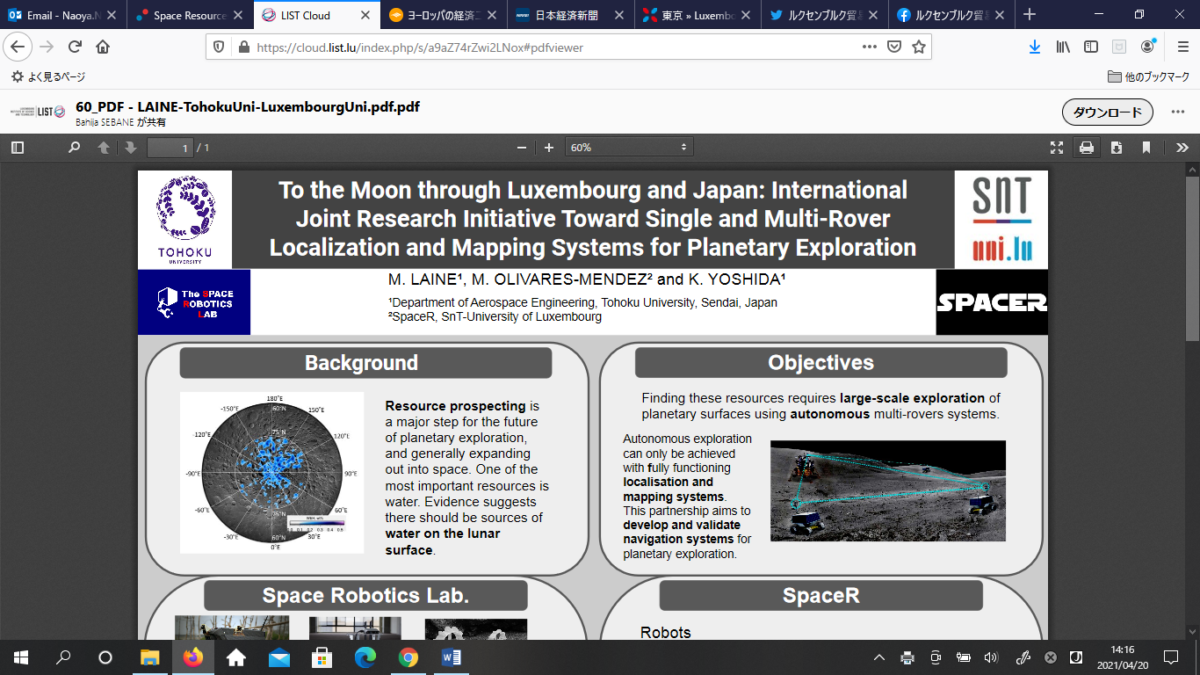Open page actions three-dot menu in address bar
Viewport: 1200px width, 675px height.
[868, 47]
